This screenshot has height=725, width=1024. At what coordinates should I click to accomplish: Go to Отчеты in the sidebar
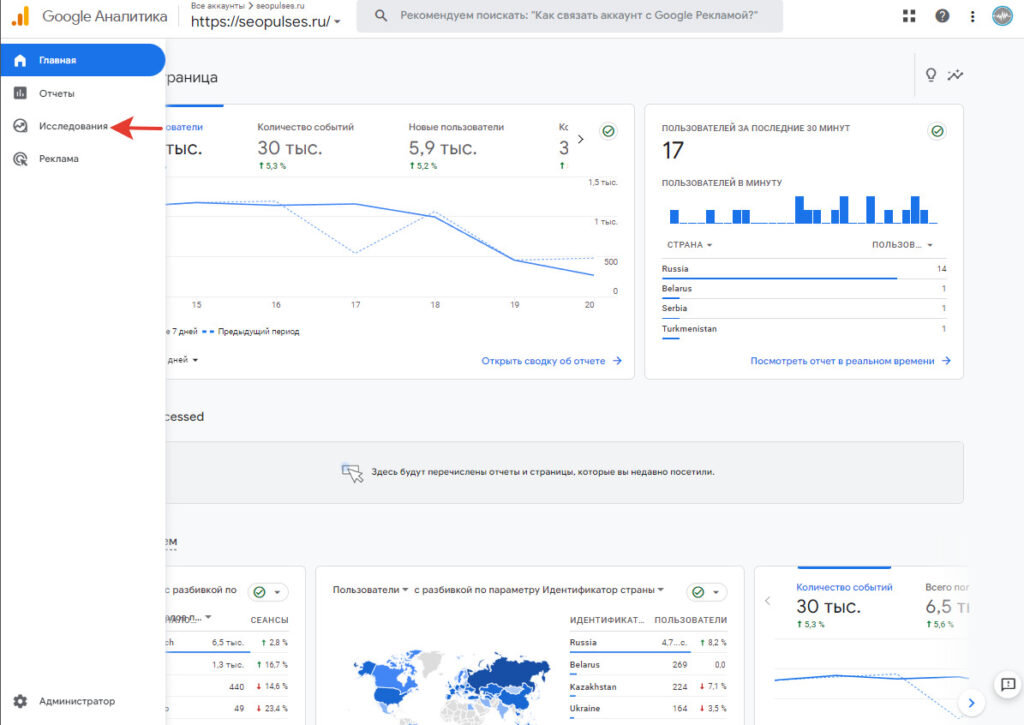click(x=56, y=93)
